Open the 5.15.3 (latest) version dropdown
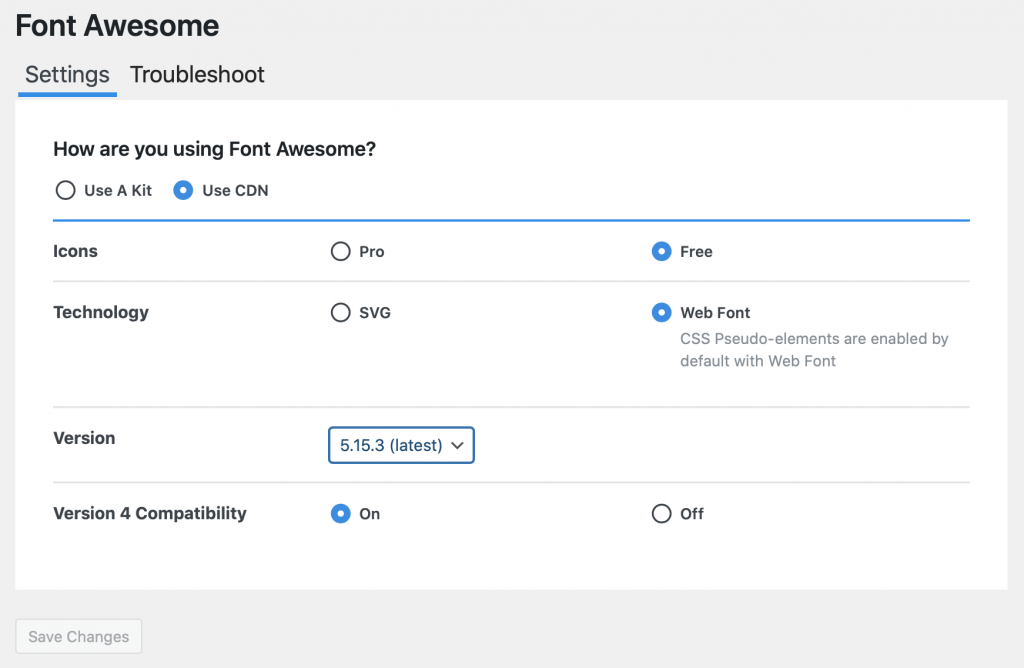The image size is (1024, 668). point(401,445)
